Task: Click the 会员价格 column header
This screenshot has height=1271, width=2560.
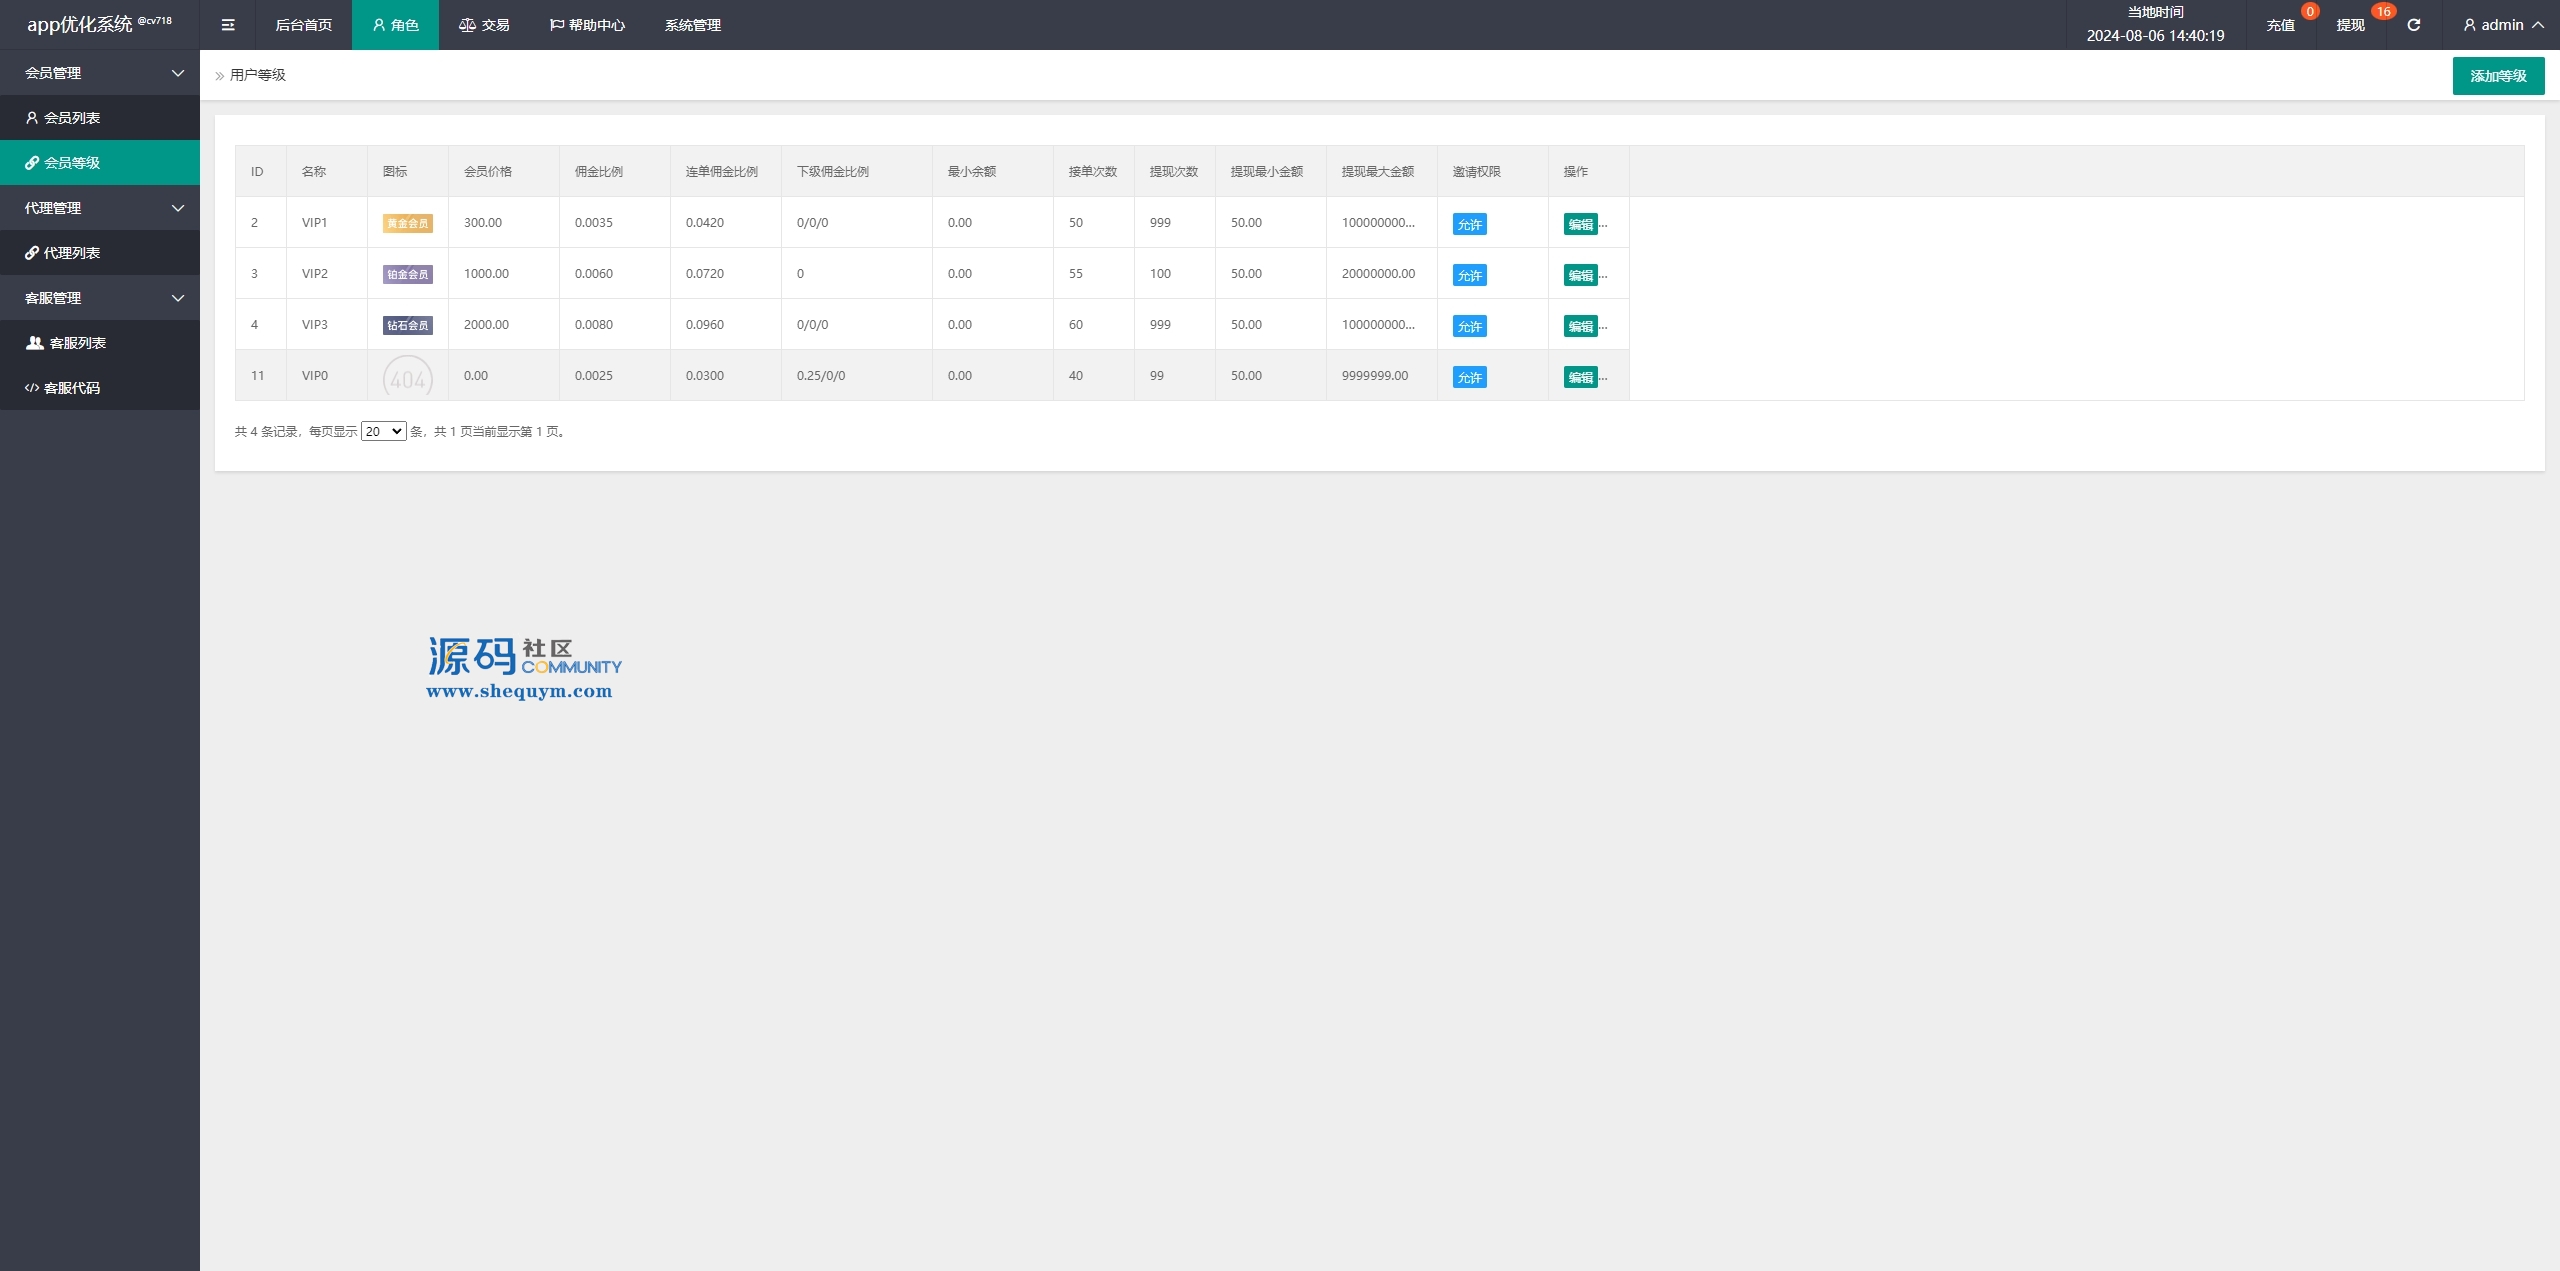Action: 504,171
